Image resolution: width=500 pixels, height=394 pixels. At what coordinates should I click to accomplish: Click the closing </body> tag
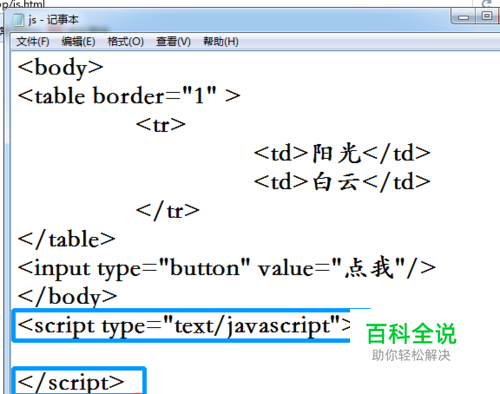click(67, 296)
